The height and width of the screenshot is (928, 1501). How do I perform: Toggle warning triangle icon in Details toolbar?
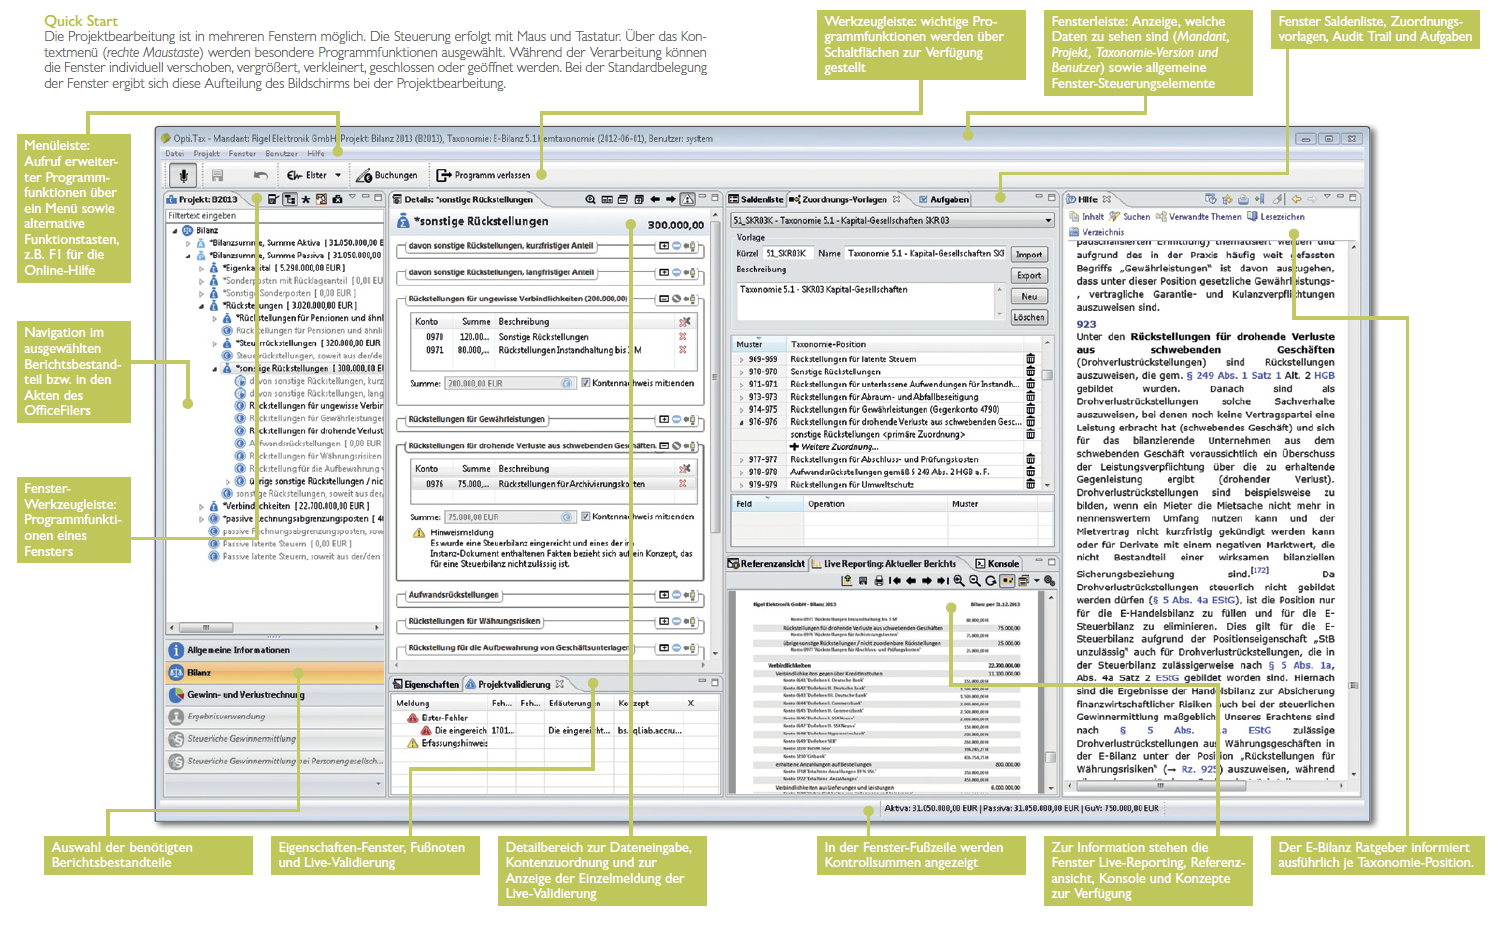[687, 199]
